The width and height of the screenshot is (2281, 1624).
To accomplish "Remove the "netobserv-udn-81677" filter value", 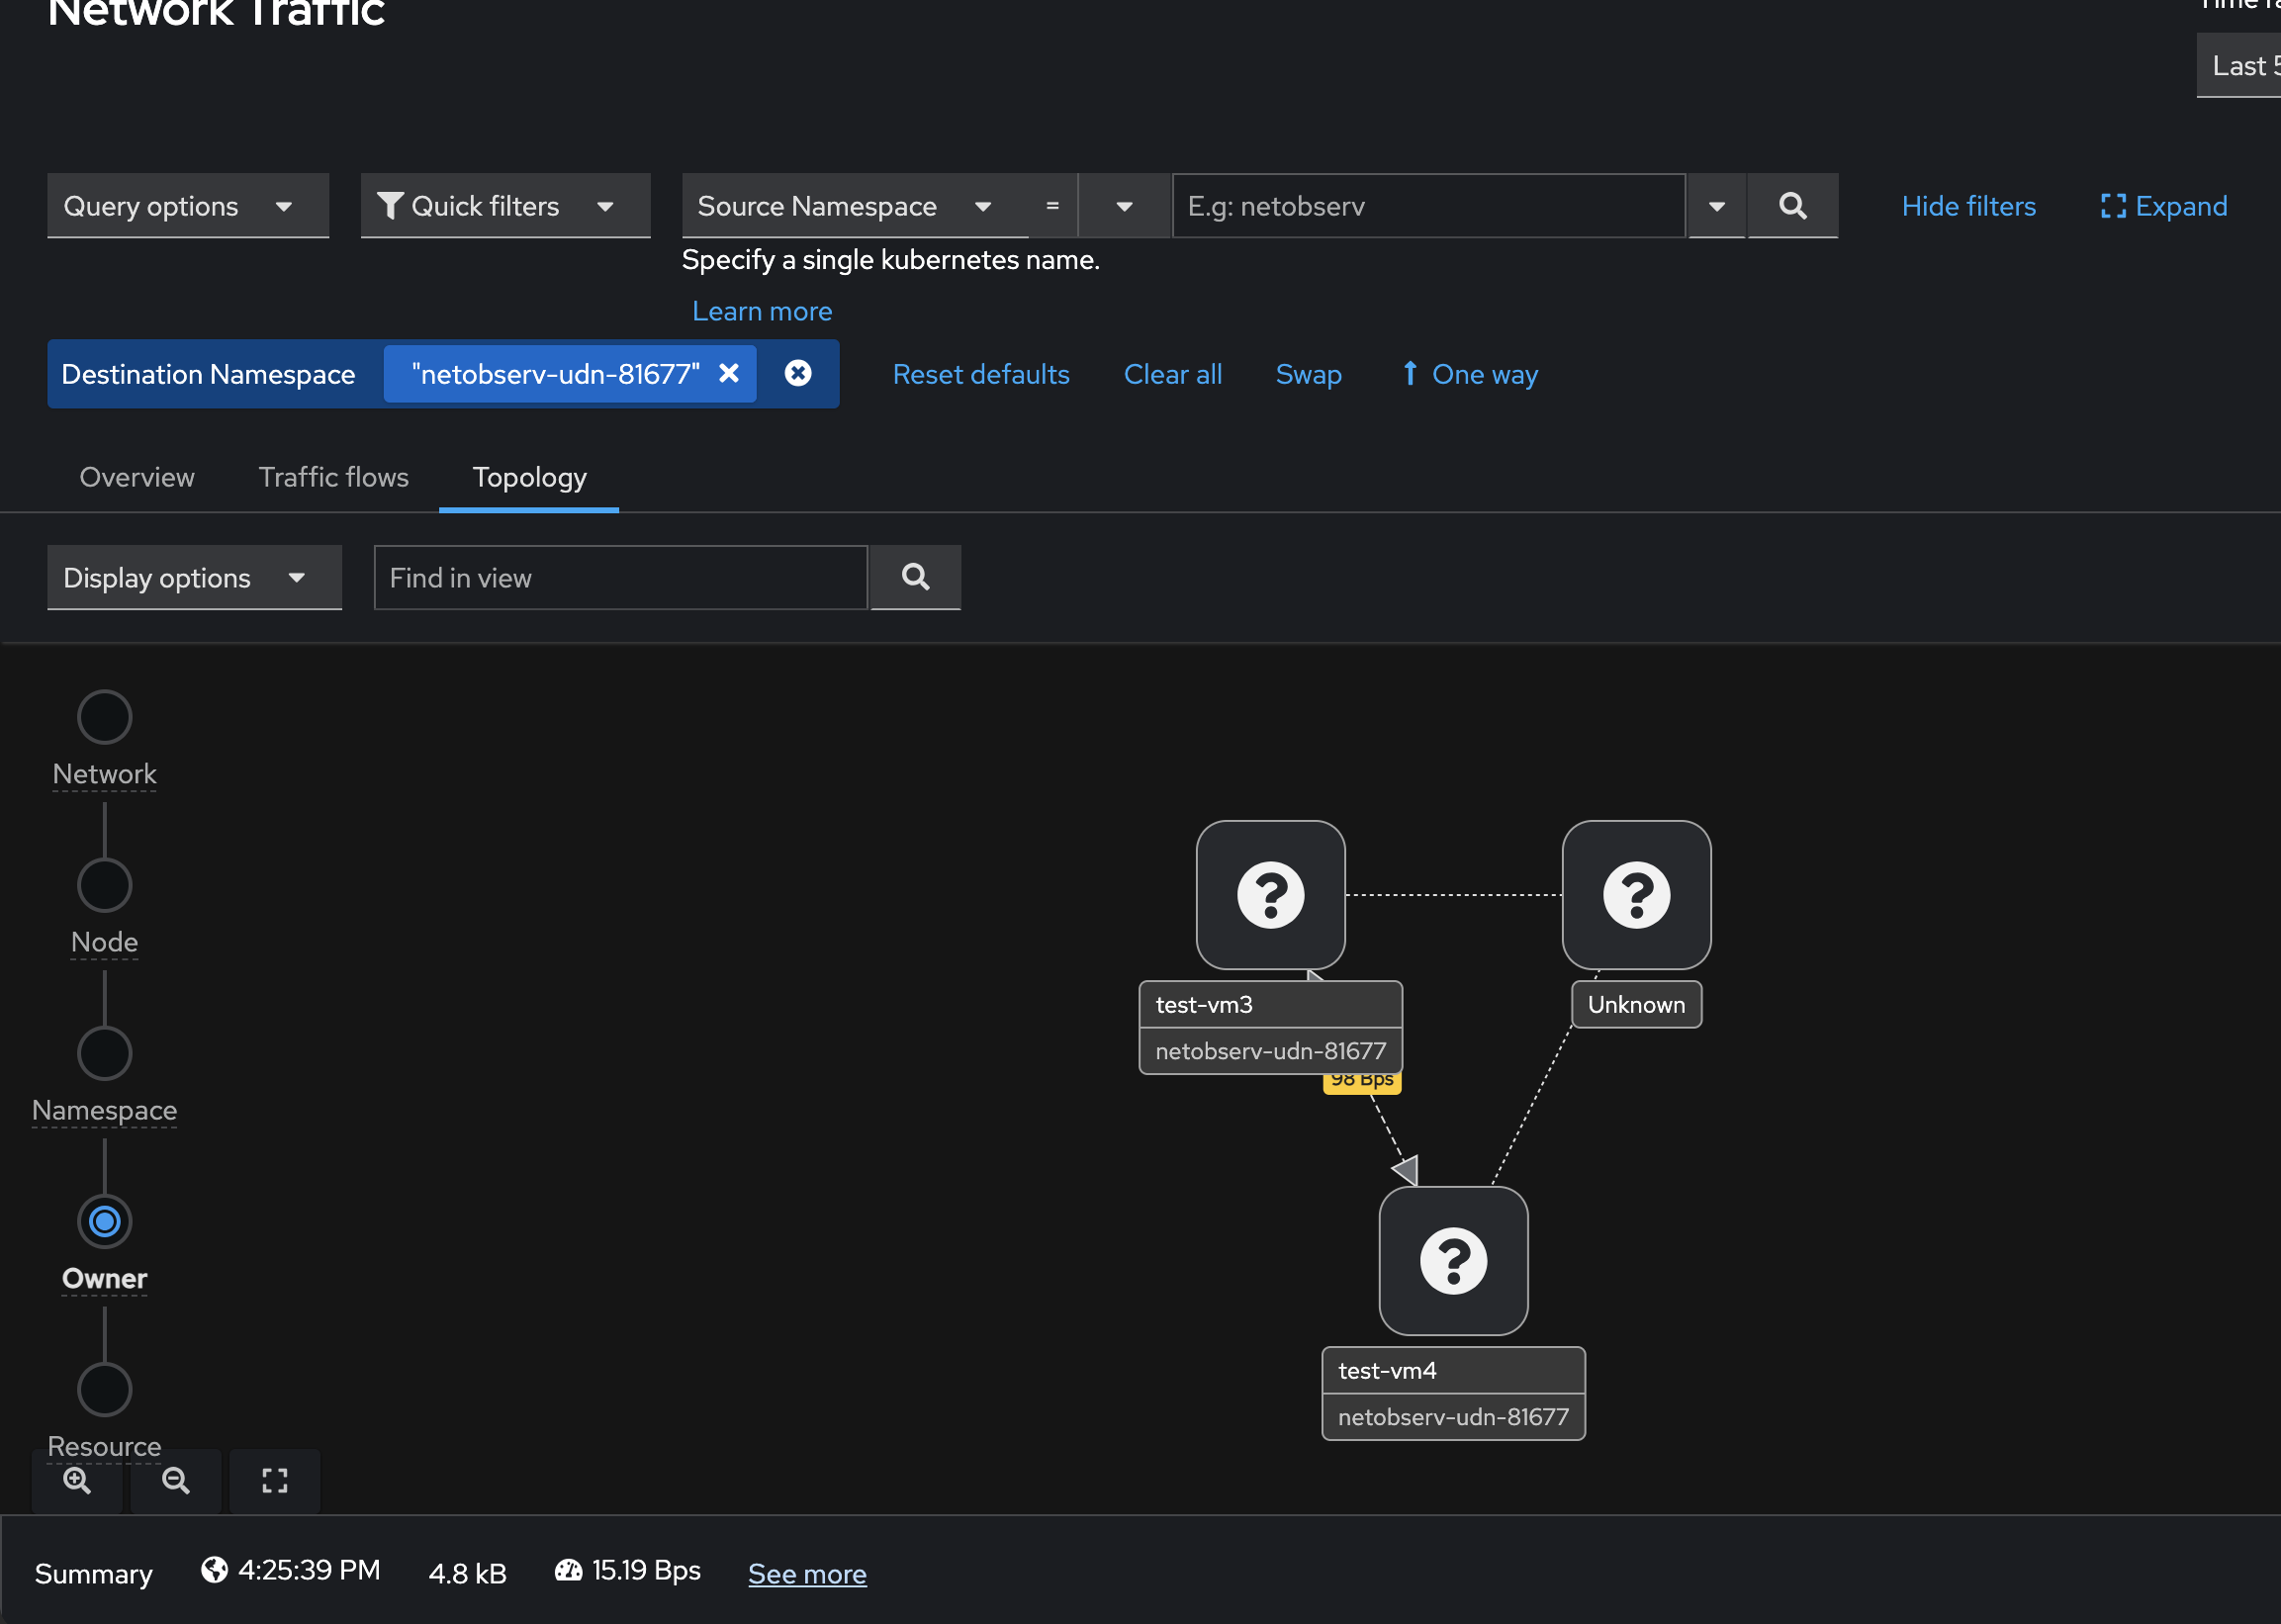I will point(729,373).
